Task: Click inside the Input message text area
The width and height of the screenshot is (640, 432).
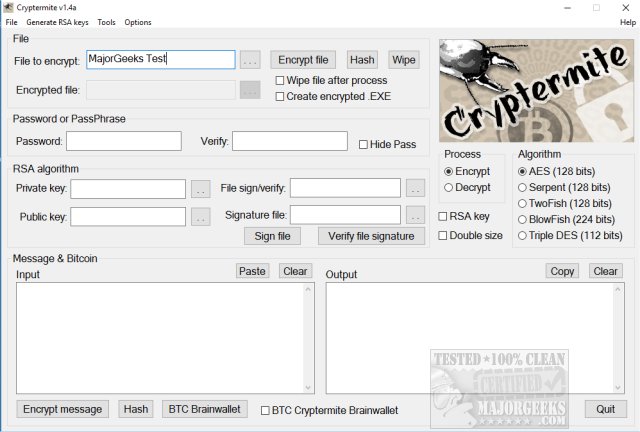Action: point(160,338)
